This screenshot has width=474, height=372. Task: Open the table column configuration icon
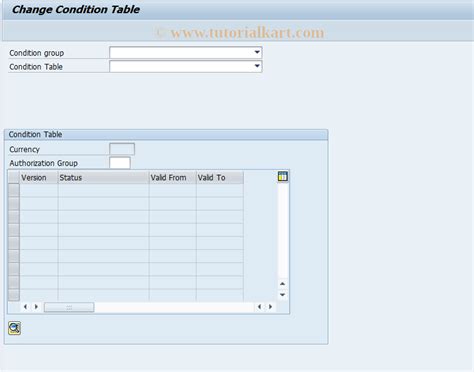tap(282, 177)
